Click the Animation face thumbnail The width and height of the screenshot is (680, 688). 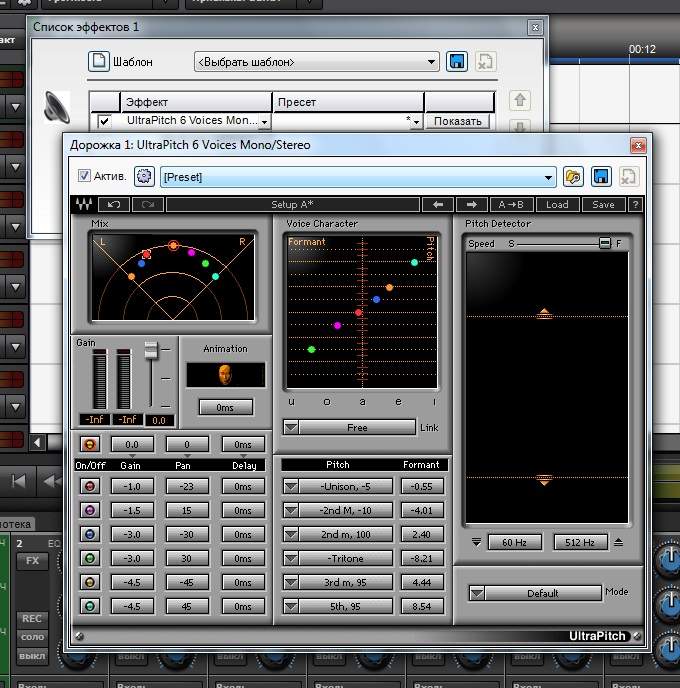click(x=225, y=375)
